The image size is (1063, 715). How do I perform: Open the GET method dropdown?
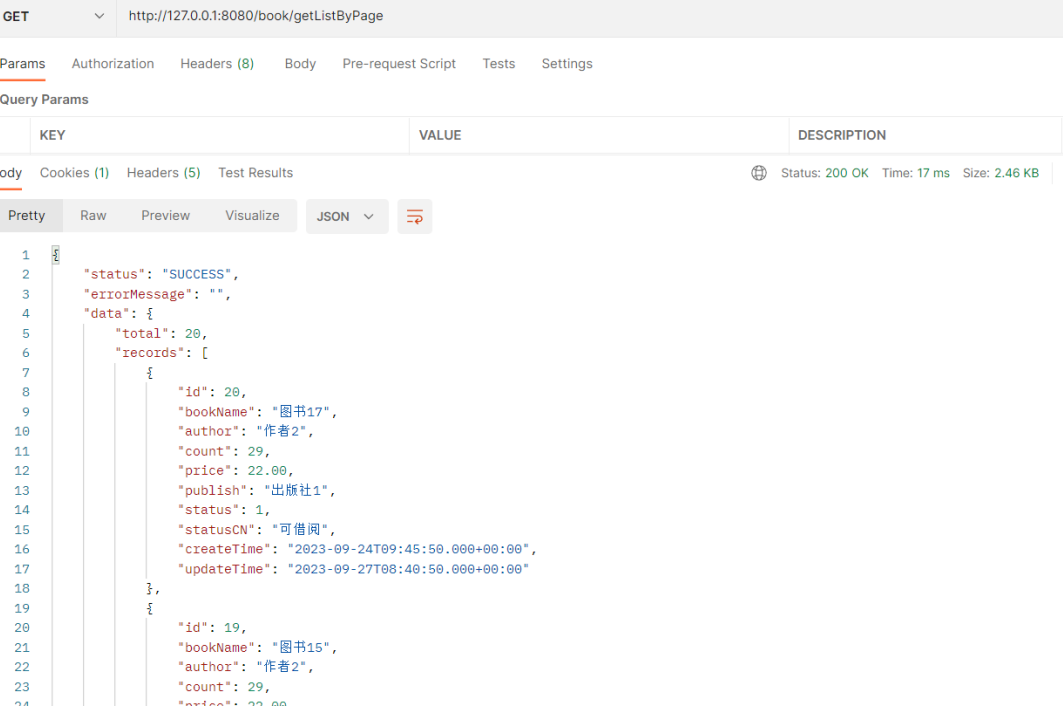click(53, 16)
